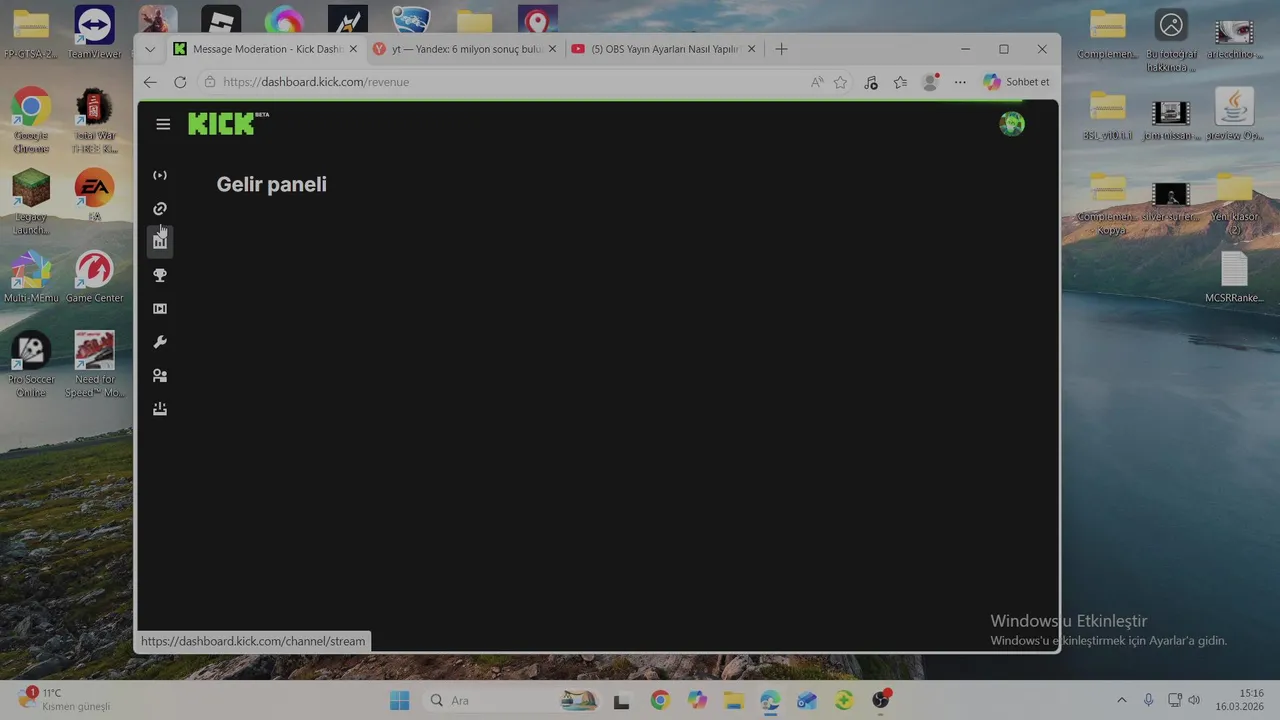
Task: Open the community people sidebar icon
Action: coord(160,376)
